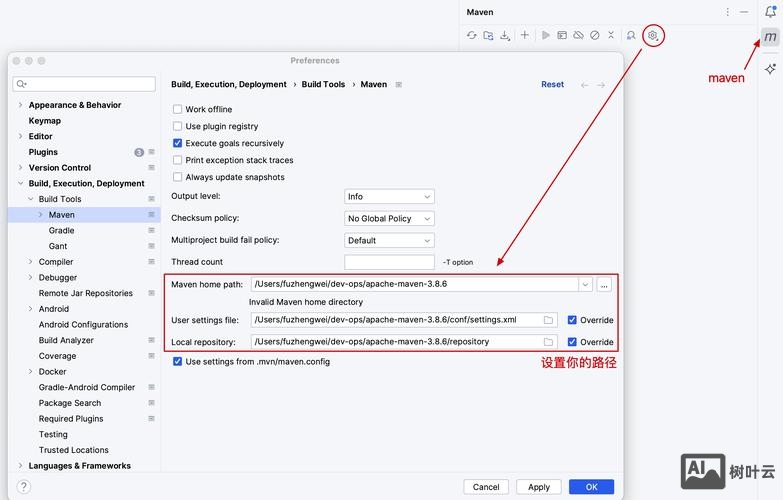Toggle Maven offline mode cloud icon
The height and width of the screenshot is (500, 783).
(578, 35)
